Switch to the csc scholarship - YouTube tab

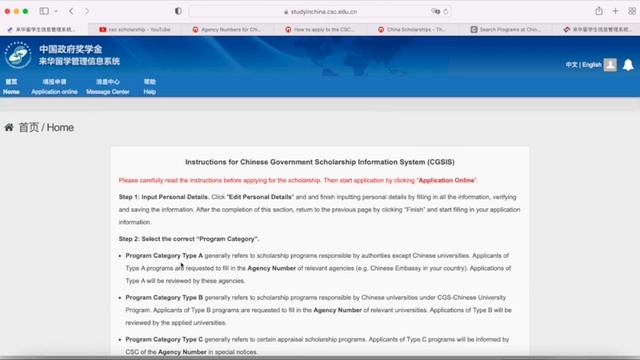coord(134,29)
